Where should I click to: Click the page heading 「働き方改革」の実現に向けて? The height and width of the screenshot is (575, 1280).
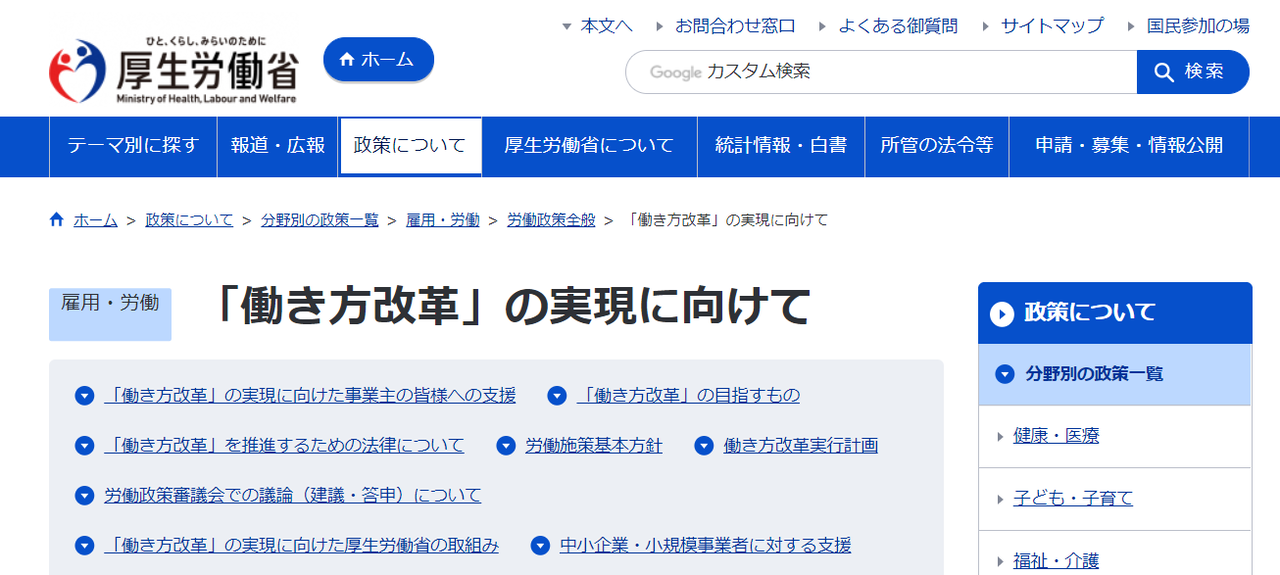click(510, 306)
